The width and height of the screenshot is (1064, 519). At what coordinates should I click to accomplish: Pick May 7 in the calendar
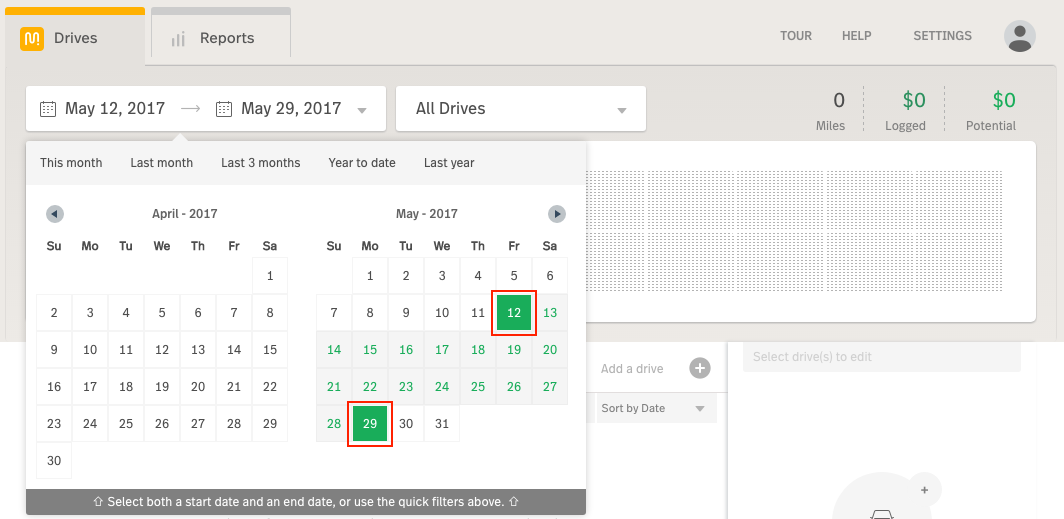(x=334, y=313)
